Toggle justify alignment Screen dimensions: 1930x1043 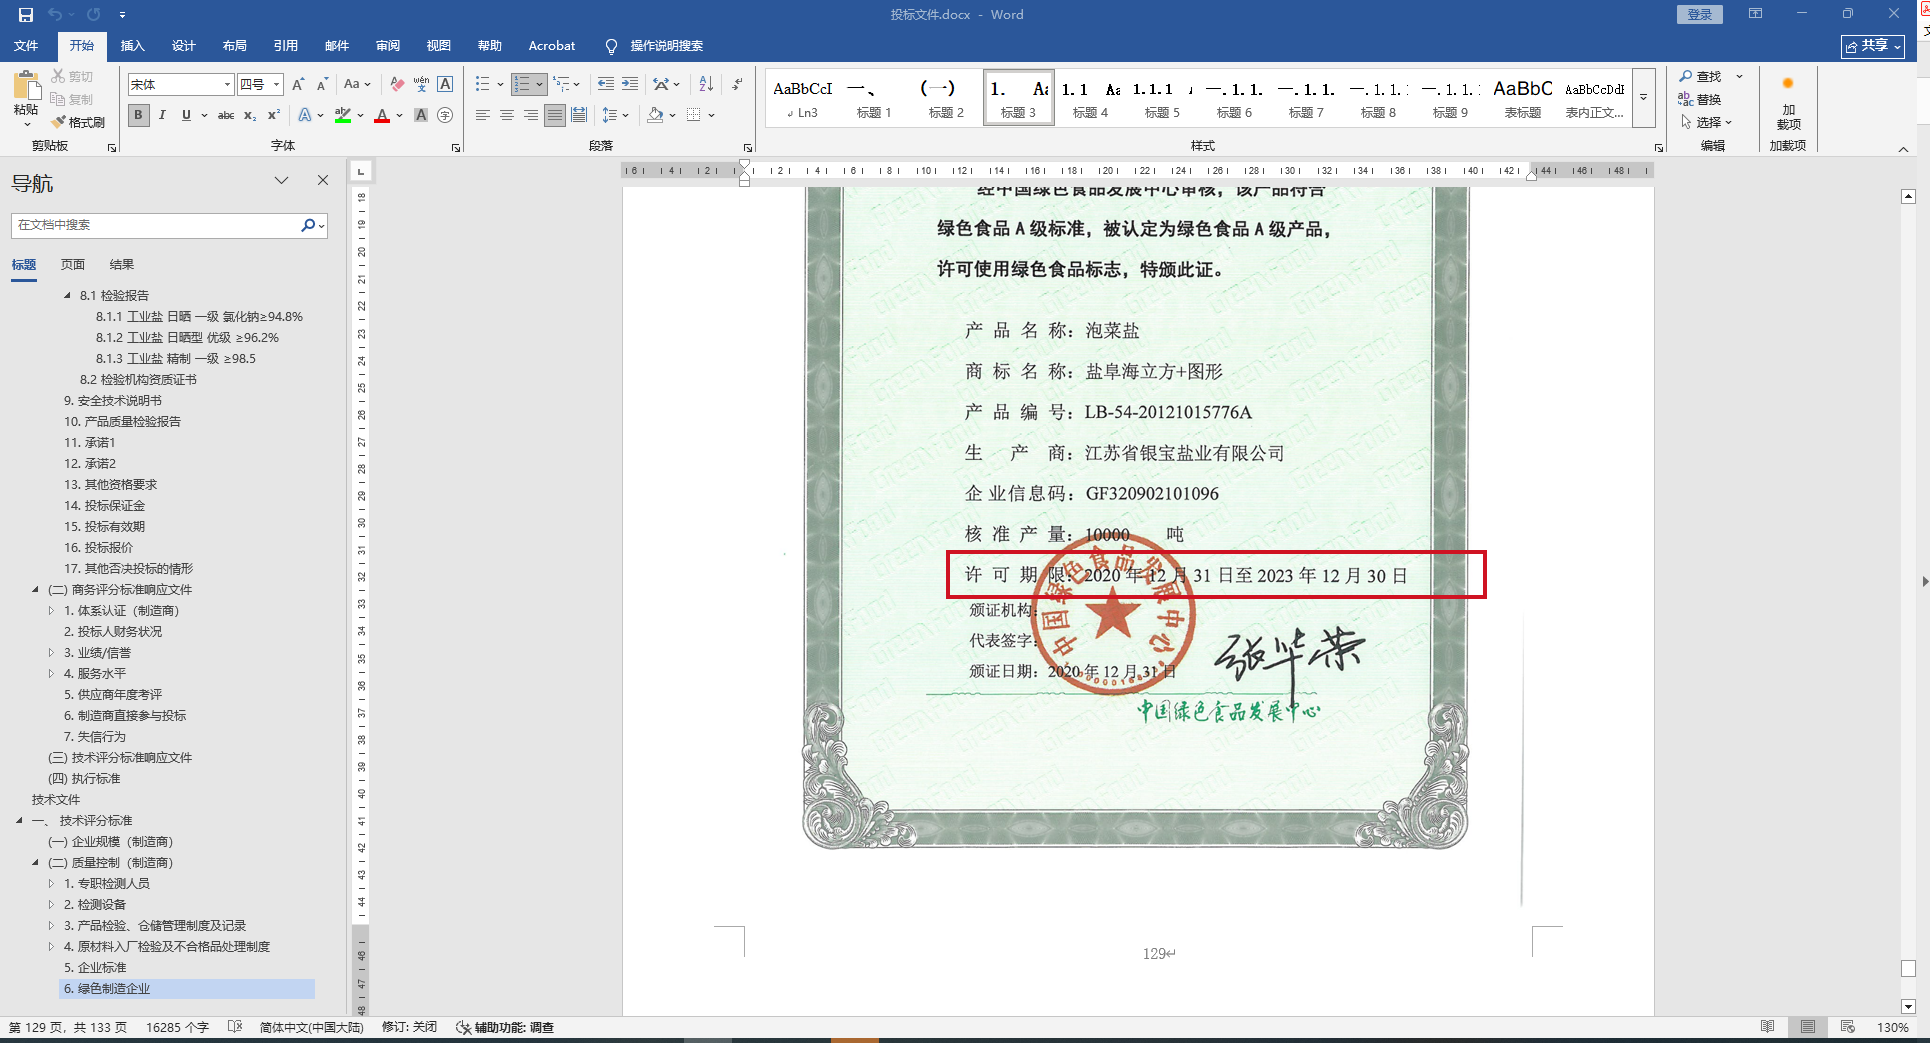coord(555,115)
